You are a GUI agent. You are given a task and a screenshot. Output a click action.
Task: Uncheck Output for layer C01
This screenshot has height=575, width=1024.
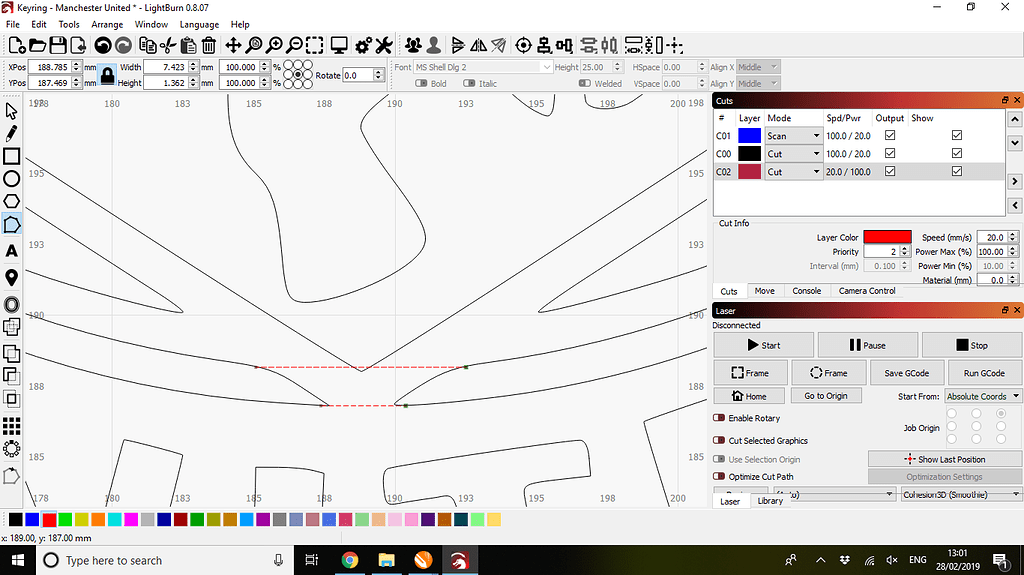[x=890, y=136]
